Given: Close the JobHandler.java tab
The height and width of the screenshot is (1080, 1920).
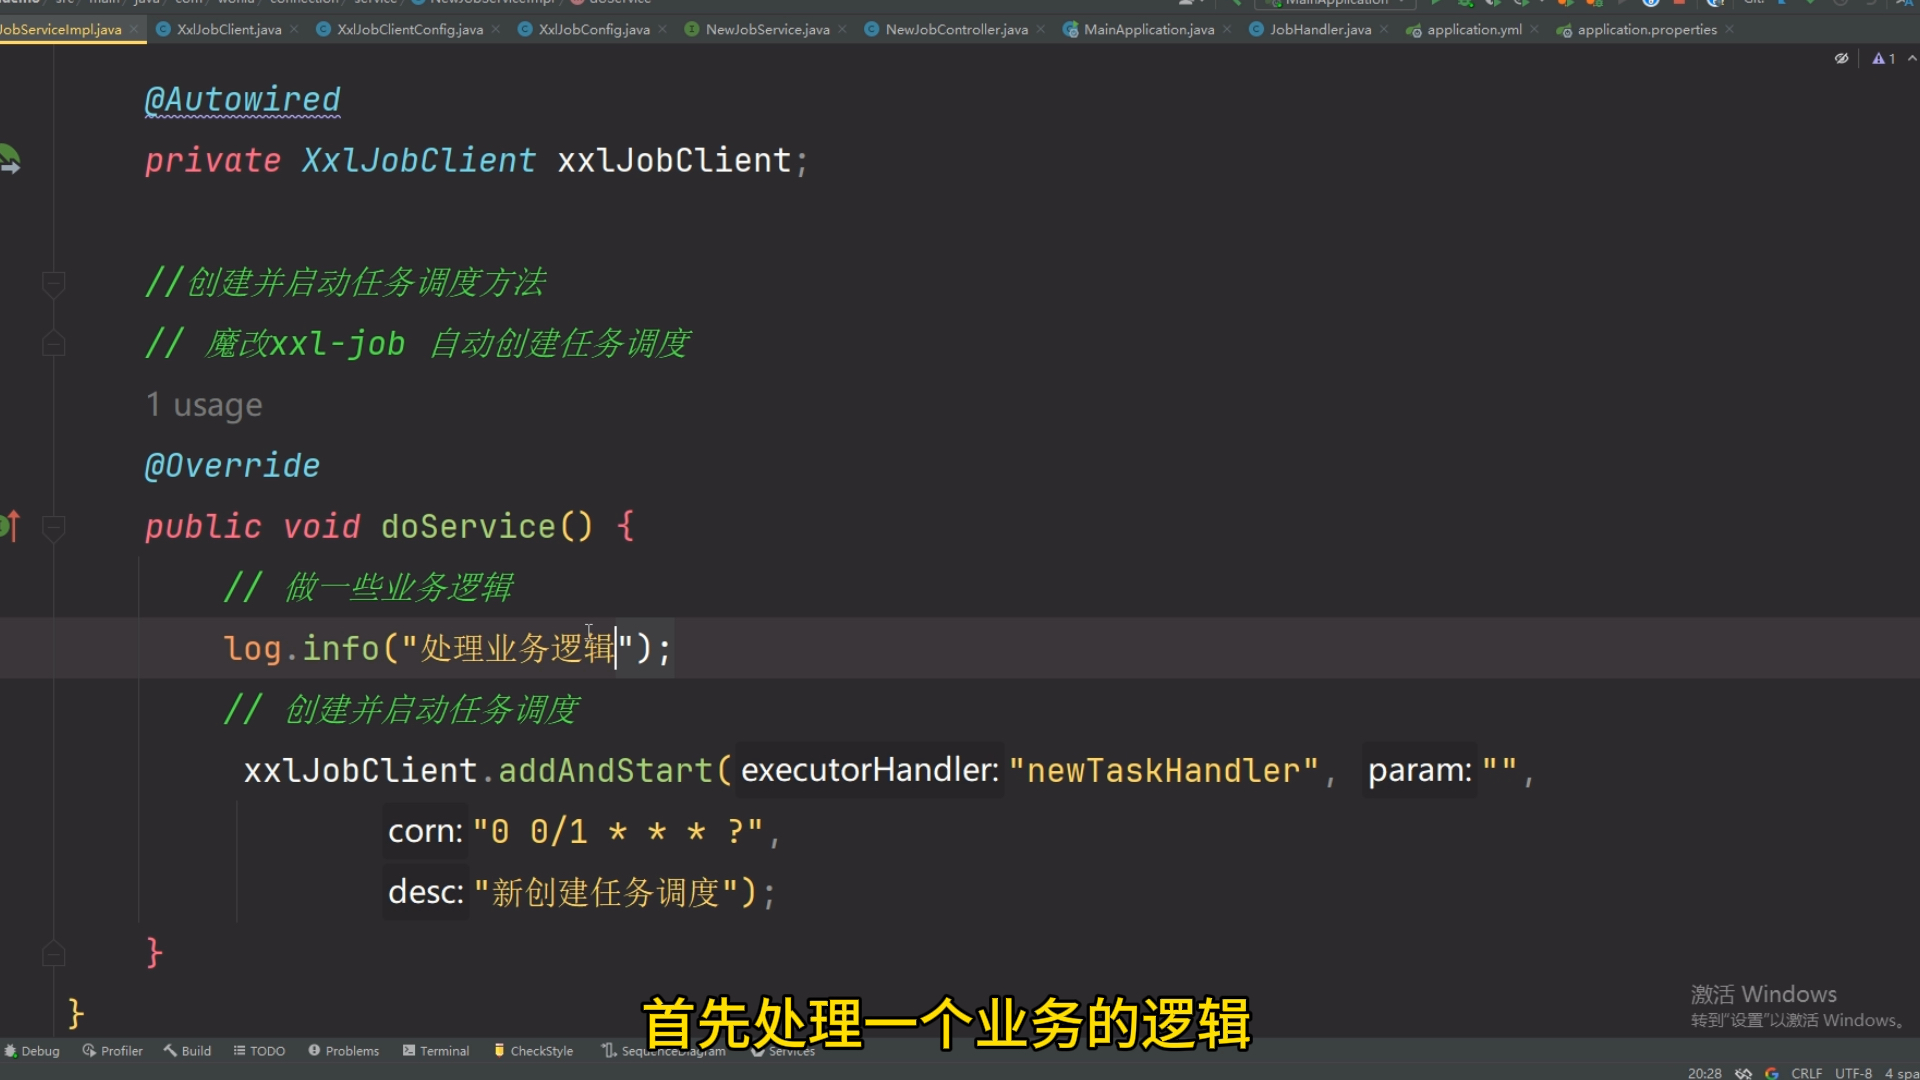Looking at the screenshot, I should [1384, 29].
